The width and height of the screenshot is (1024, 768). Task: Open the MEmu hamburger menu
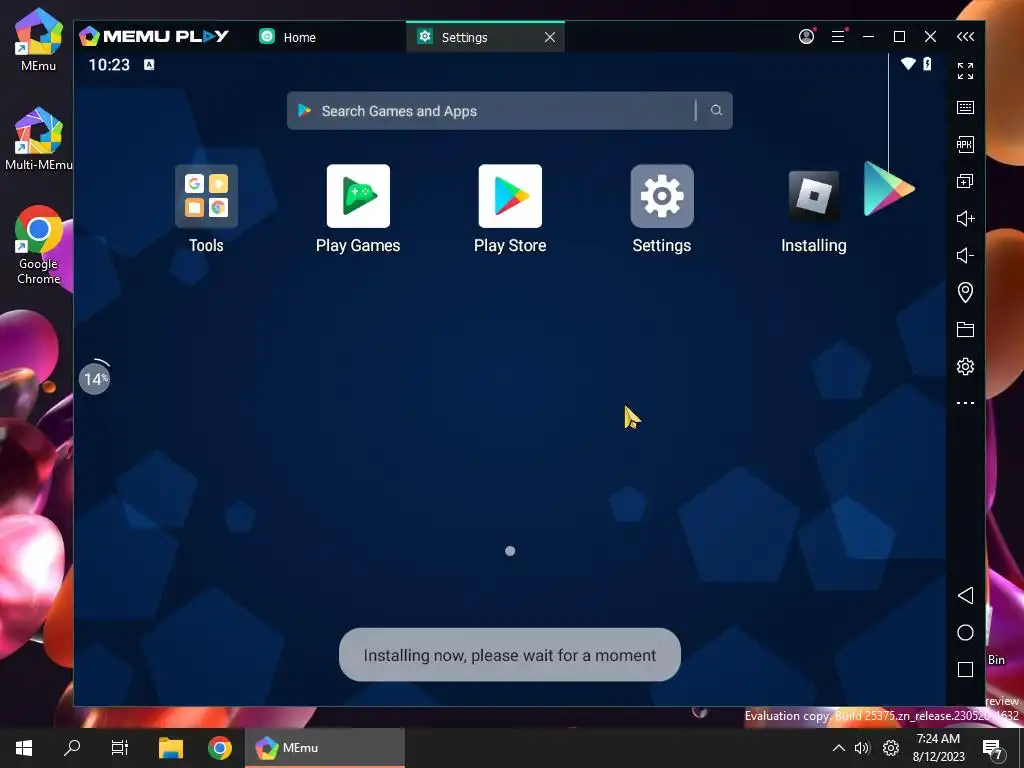(839, 37)
